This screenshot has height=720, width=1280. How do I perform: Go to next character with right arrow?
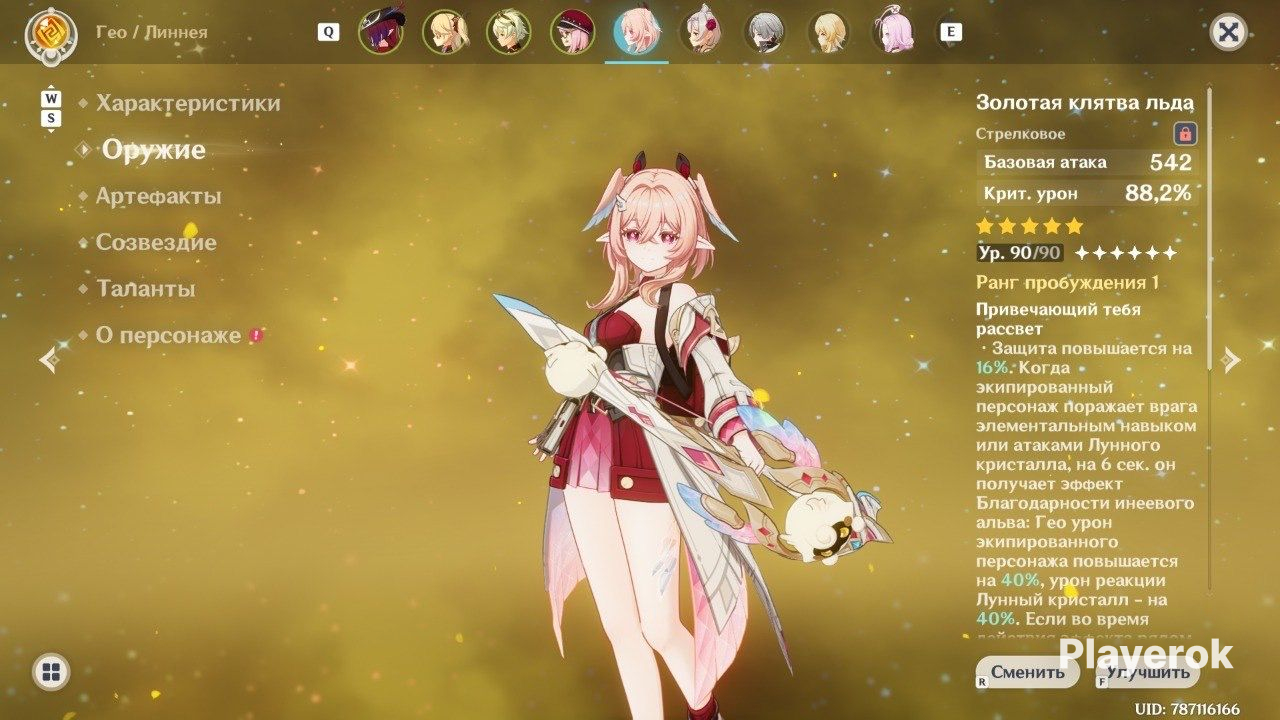[x=1232, y=360]
